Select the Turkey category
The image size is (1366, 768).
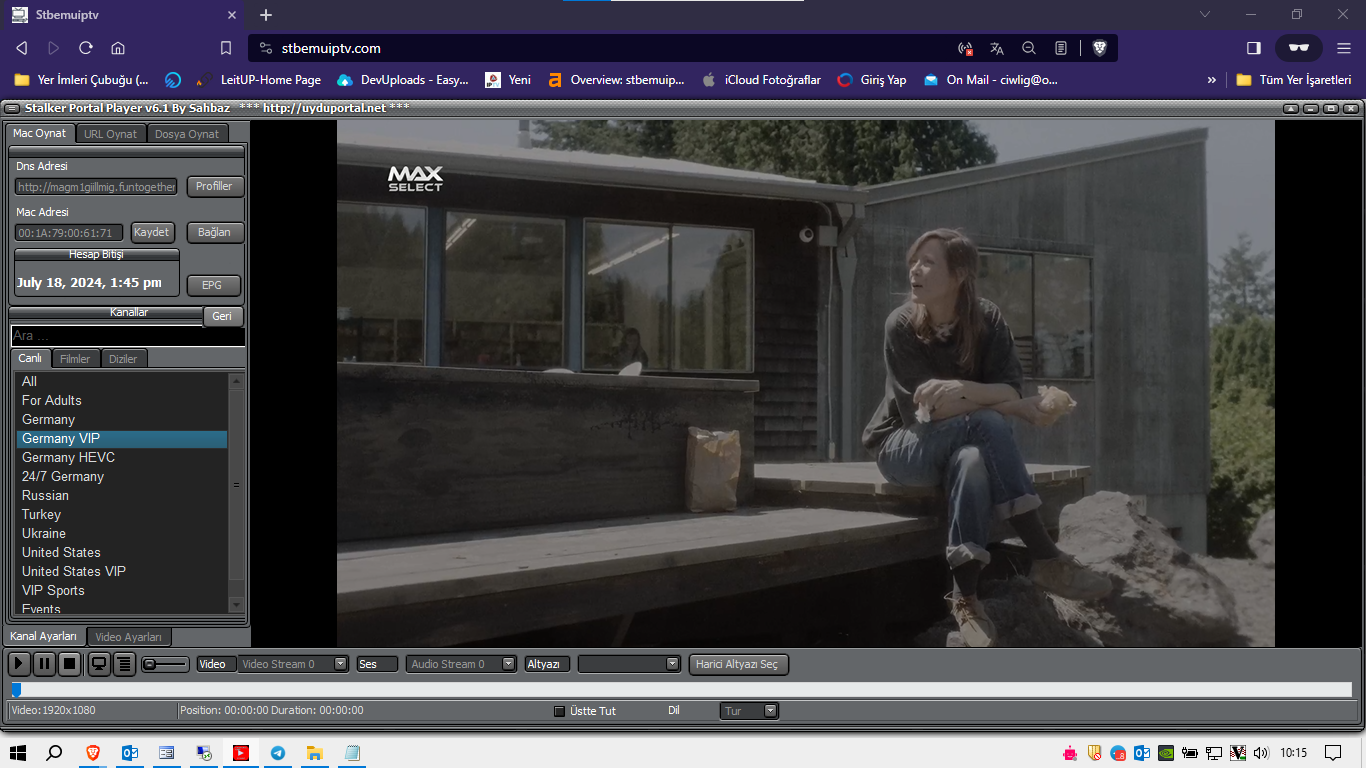coord(121,514)
